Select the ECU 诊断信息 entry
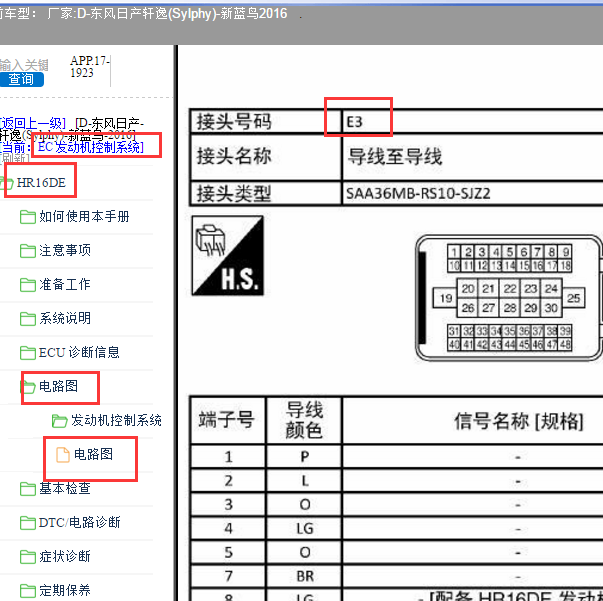Screen dimensions: 603x601 (79, 352)
